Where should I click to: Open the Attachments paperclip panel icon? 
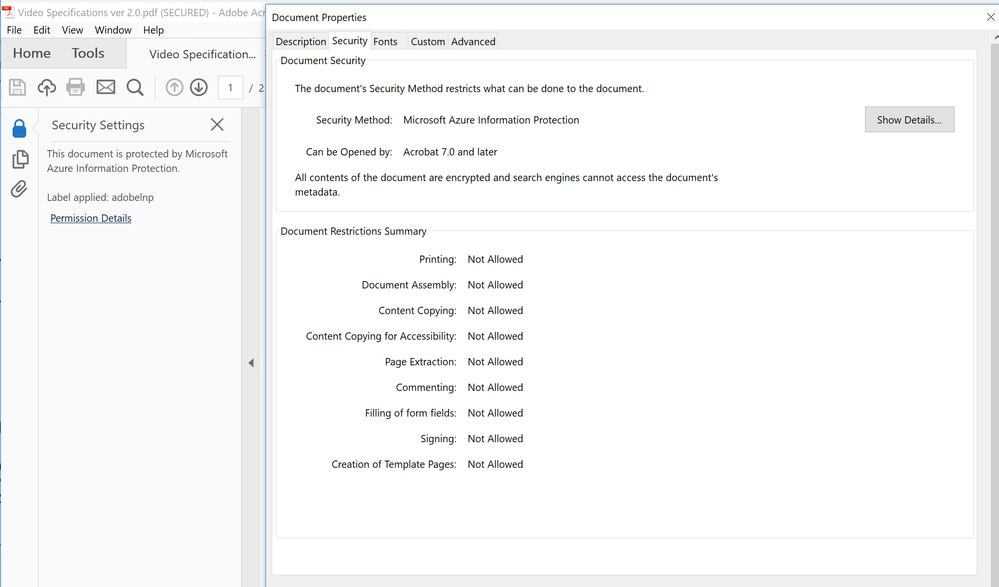19,189
